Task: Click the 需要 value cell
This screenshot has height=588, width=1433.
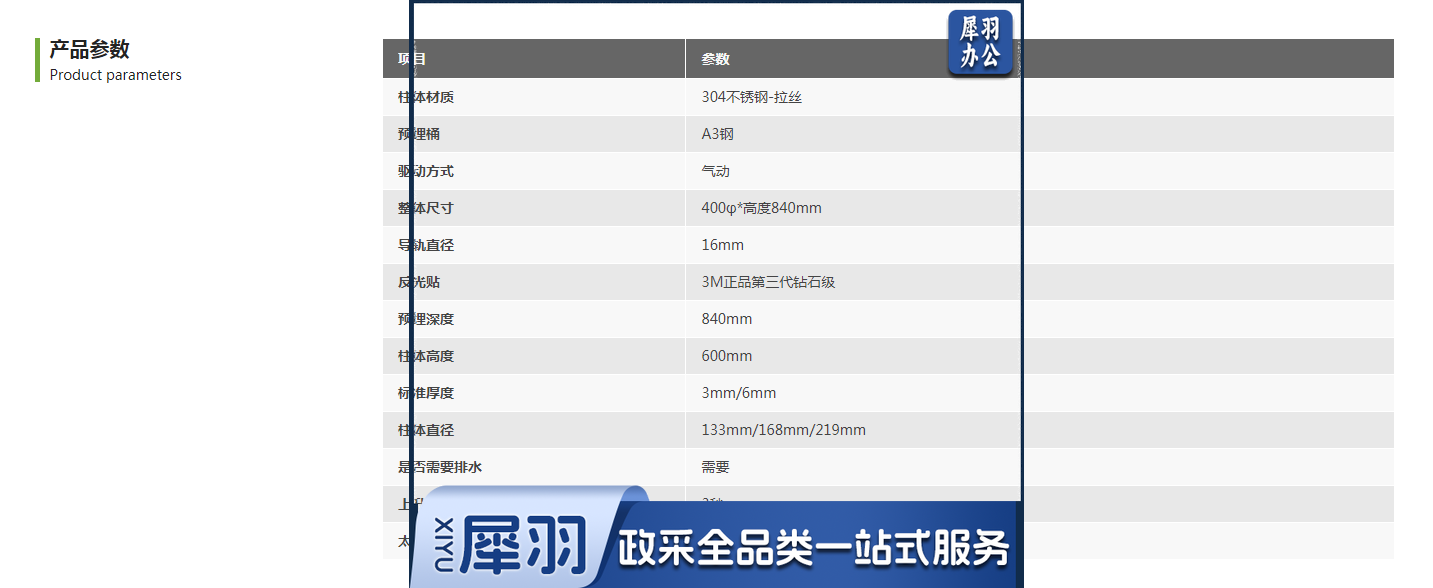Action: click(x=716, y=467)
